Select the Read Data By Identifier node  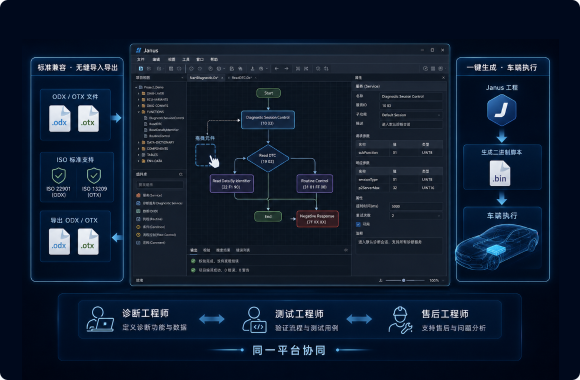232,184
